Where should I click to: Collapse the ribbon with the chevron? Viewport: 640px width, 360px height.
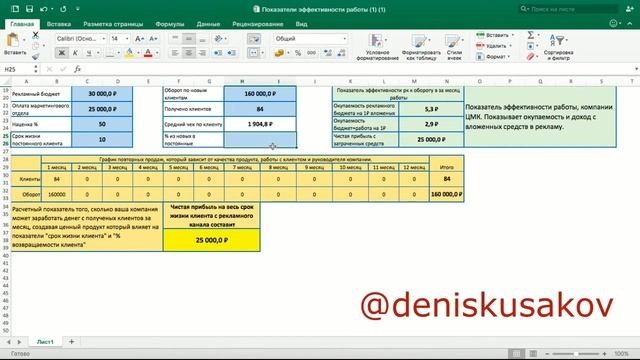630,24
